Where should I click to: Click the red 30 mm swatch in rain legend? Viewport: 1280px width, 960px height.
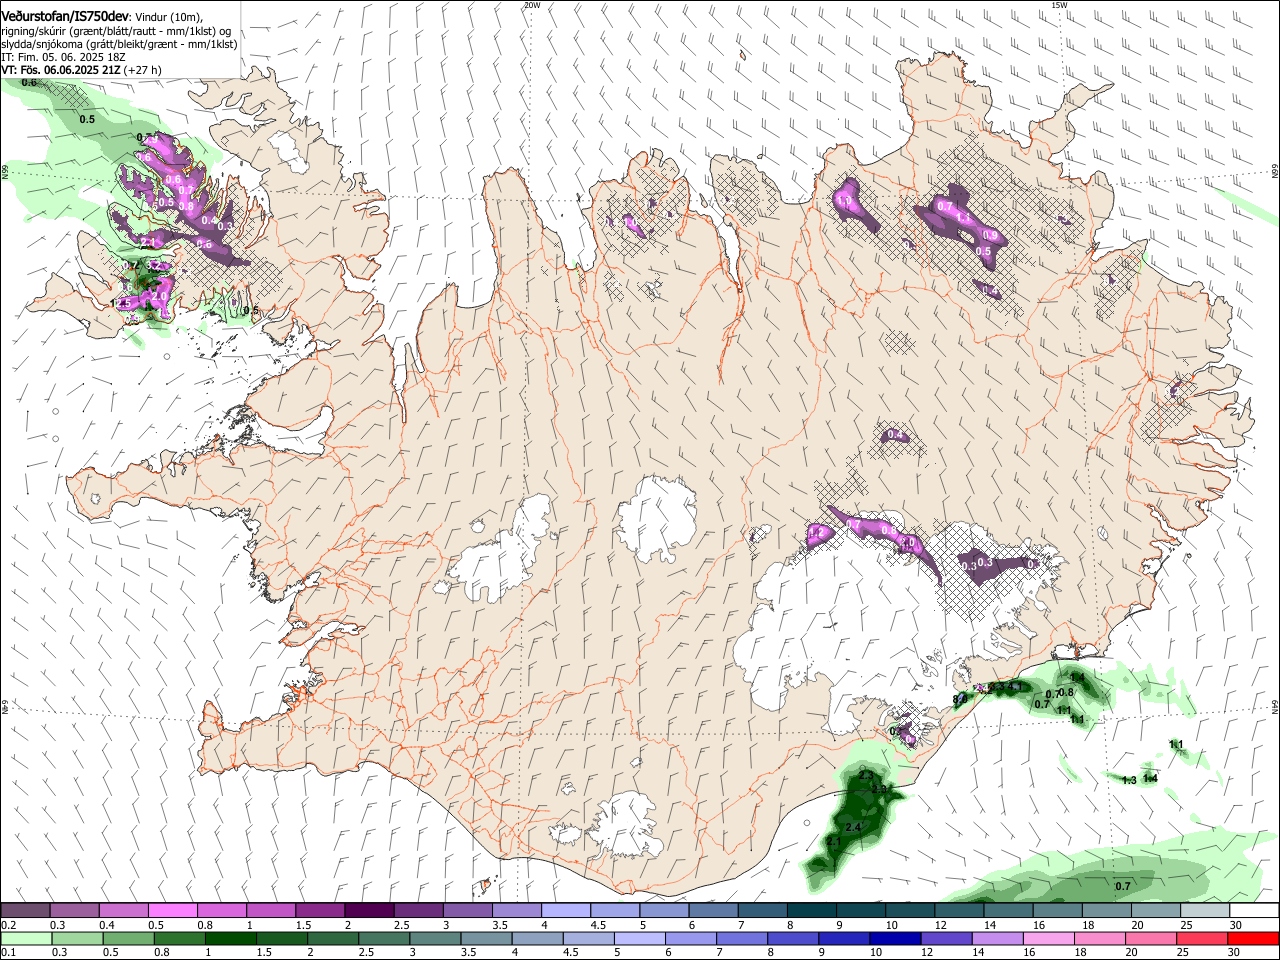coord(1254,938)
